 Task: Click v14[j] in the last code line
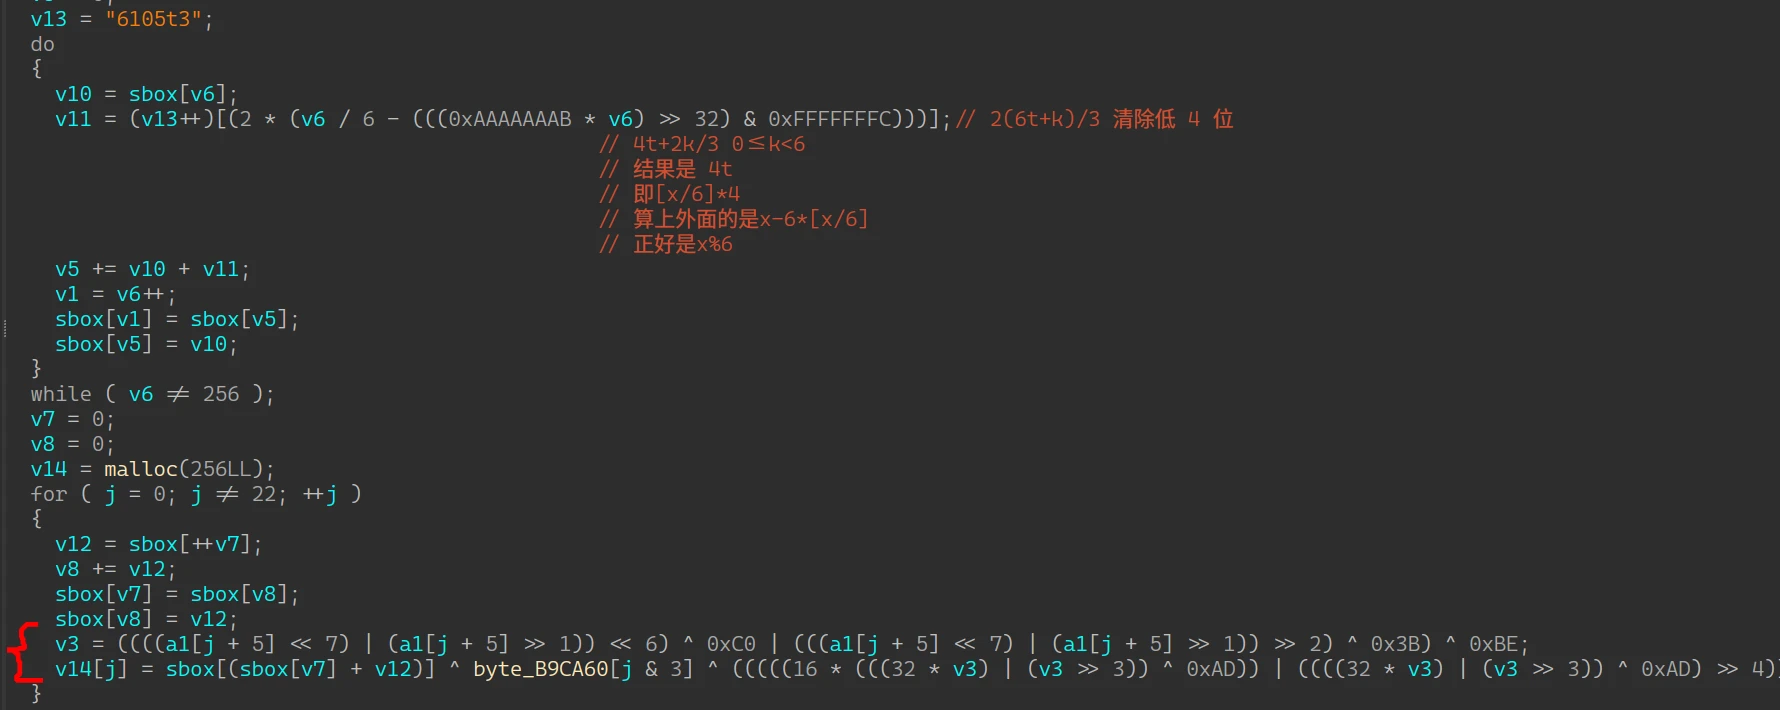point(91,669)
